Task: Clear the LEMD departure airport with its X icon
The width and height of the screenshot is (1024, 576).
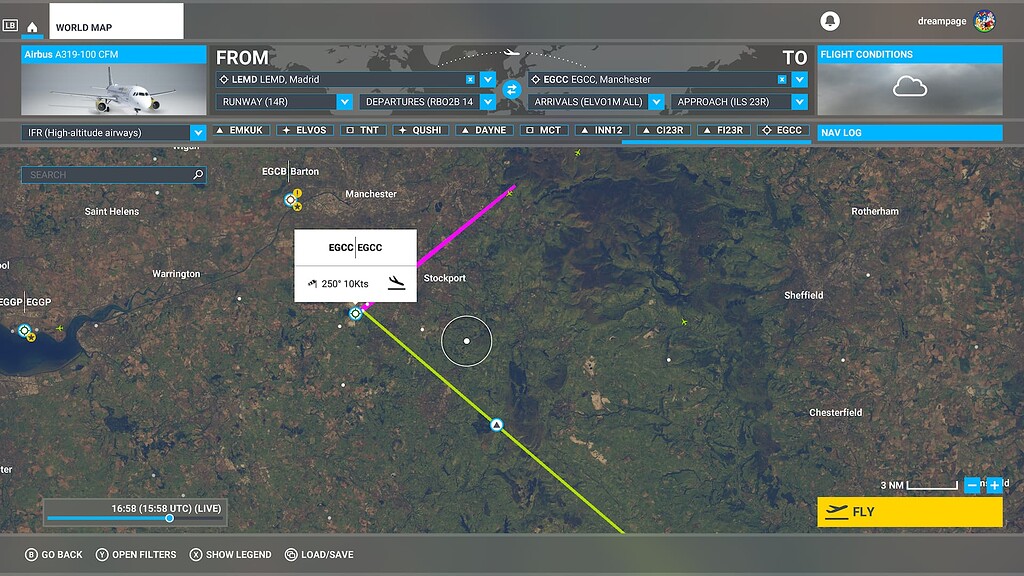Action: tap(469, 78)
